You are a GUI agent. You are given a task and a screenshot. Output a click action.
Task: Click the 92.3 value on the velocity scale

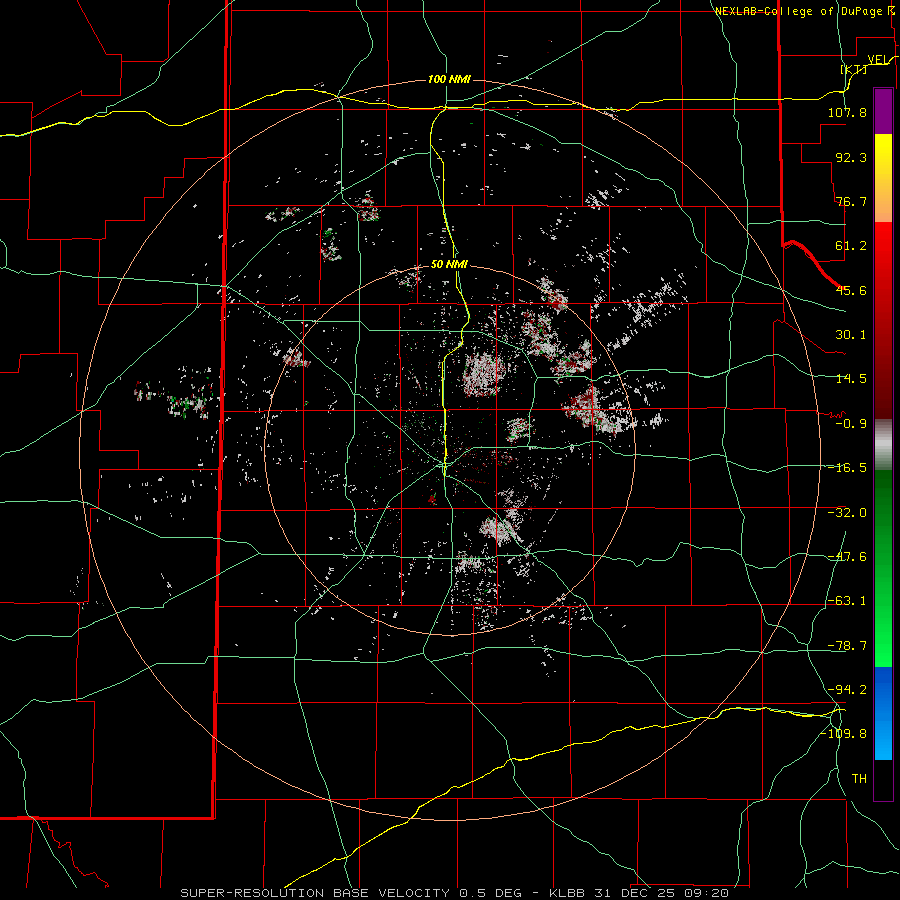coord(851,157)
